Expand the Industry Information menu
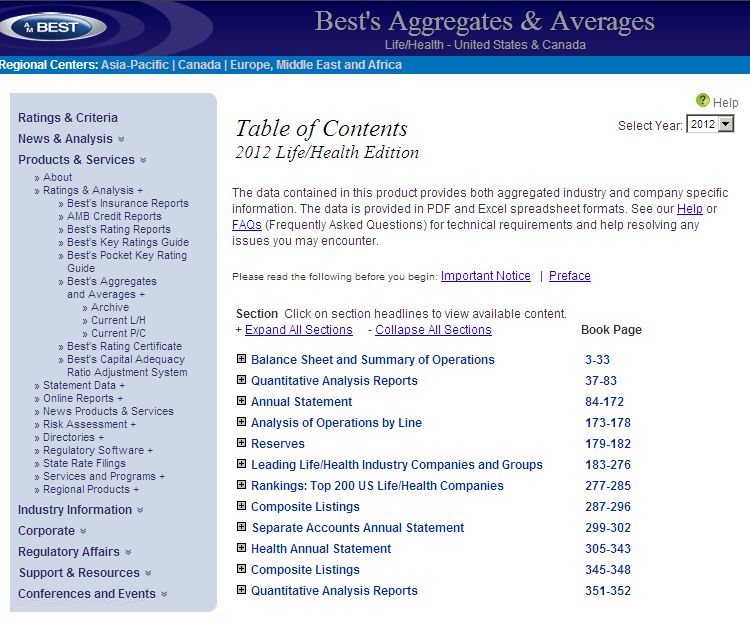 81,510
